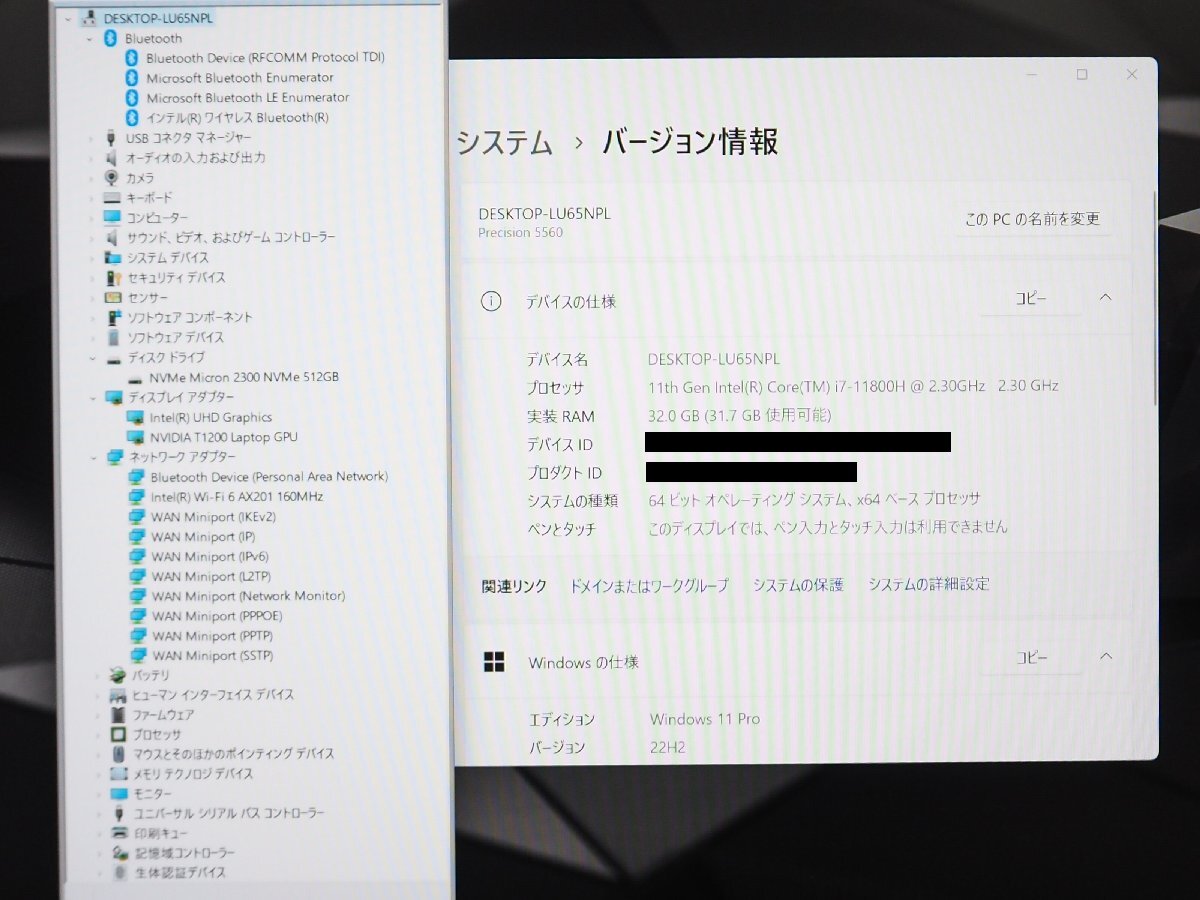Click the カメラ category icon
1200x900 pixels.
(111, 178)
